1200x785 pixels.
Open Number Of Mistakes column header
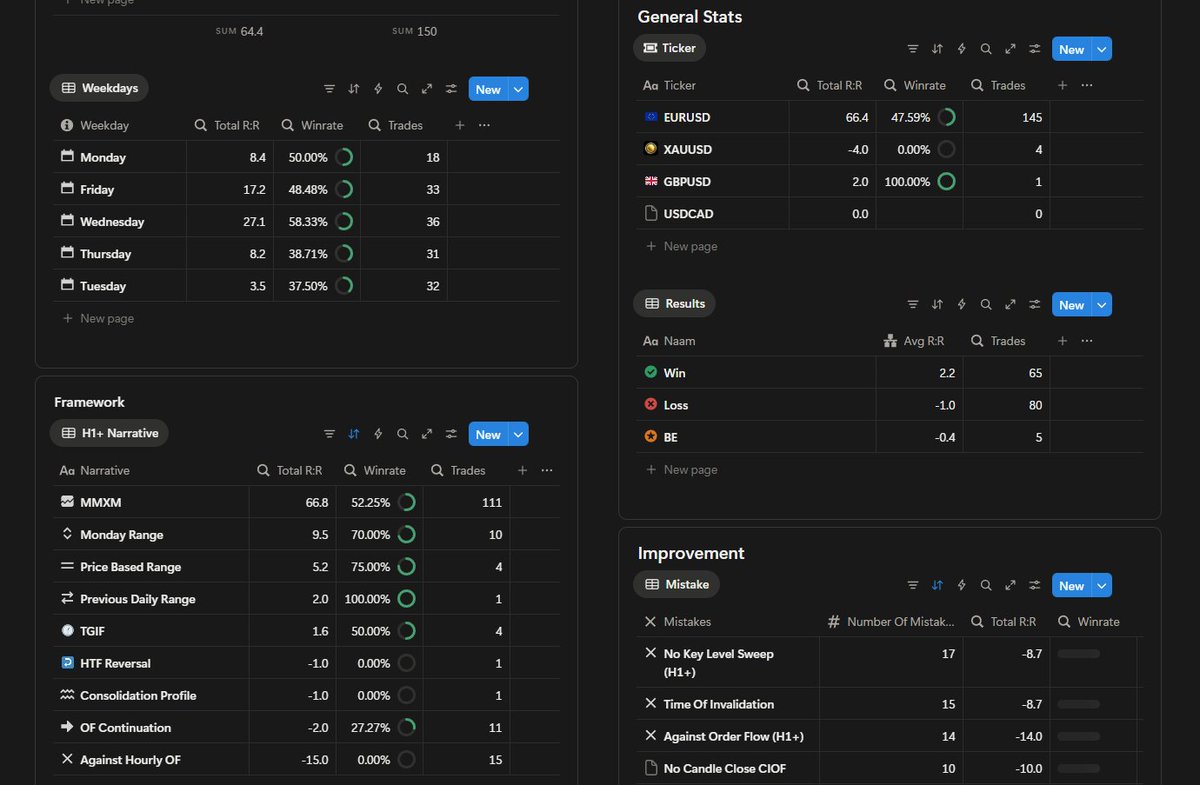coord(891,621)
